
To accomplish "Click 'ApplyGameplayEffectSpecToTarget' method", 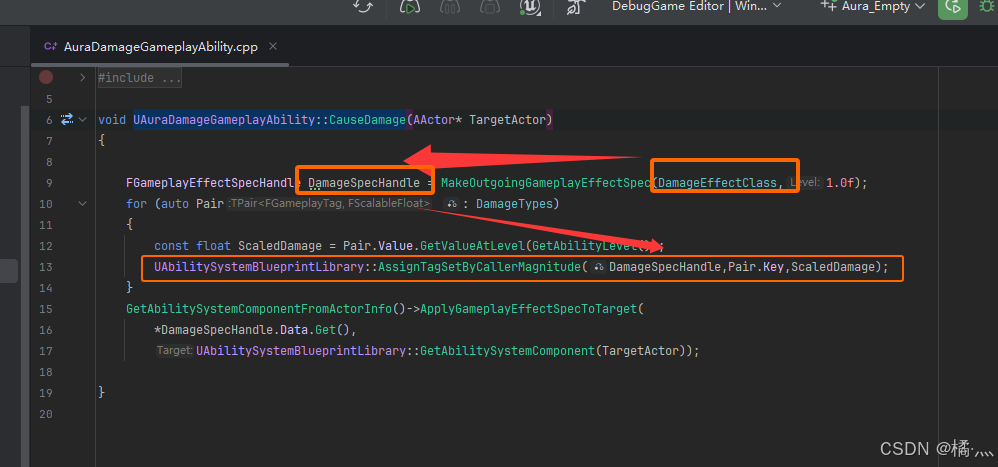I will [528, 309].
